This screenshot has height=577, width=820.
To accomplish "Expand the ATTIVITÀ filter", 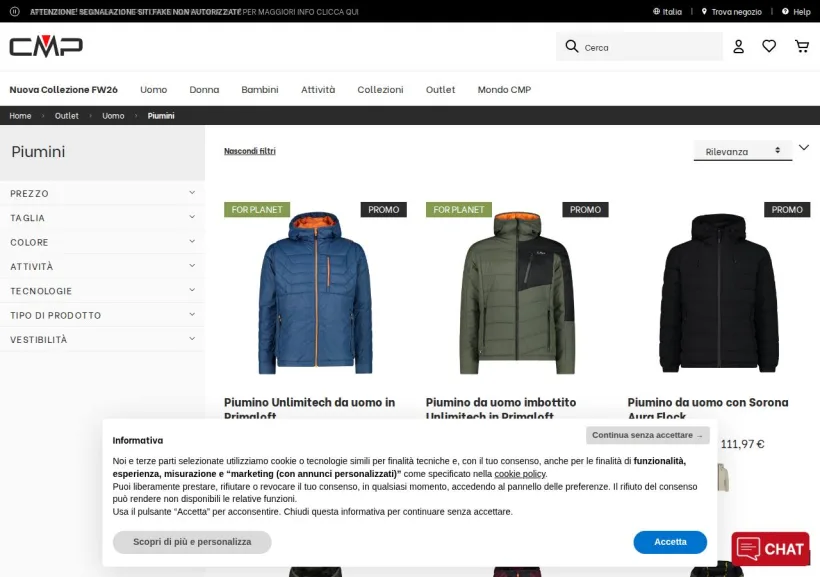I will tap(102, 266).
